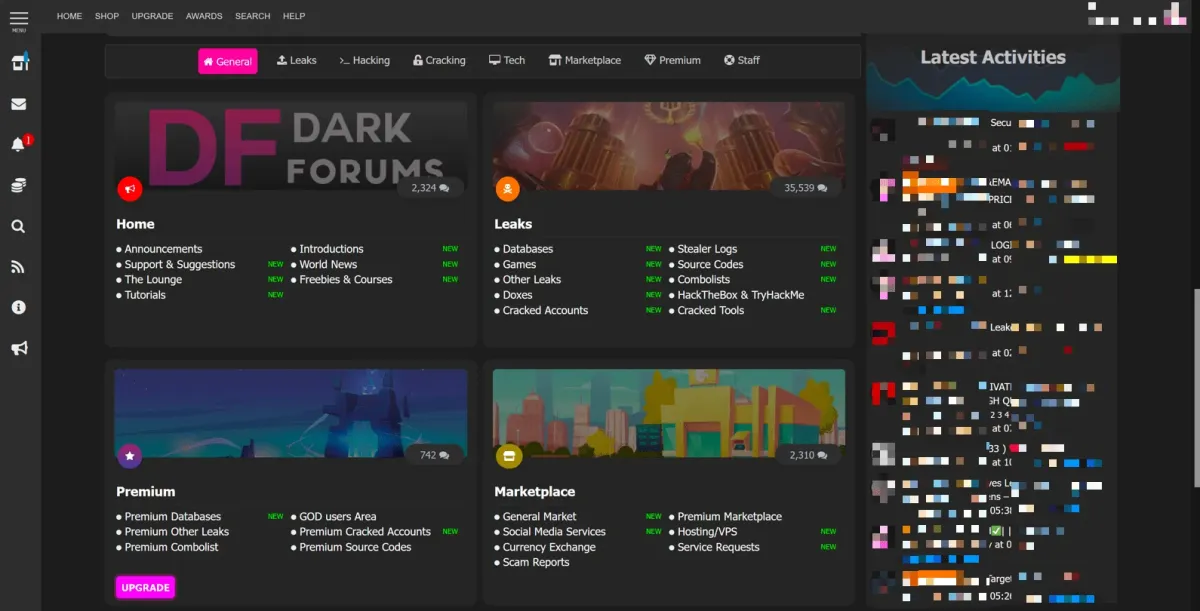Click the wallet badge on Marketplace card

[509, 456]
